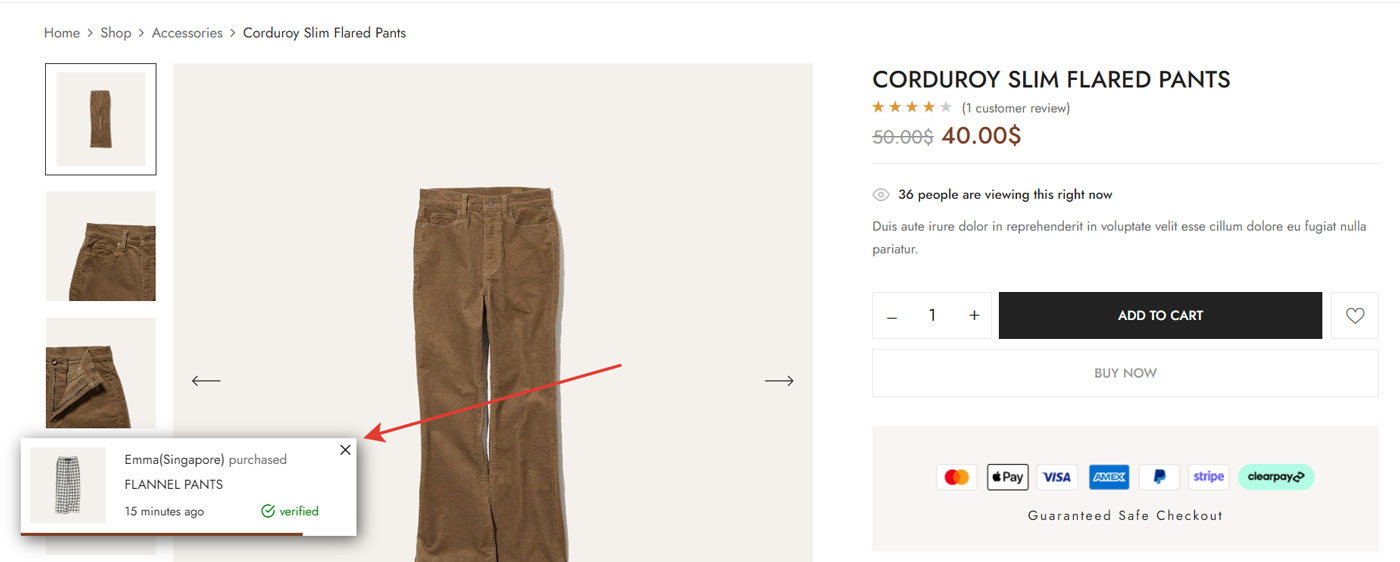Click the Stripe payment icon
Image resolution: width=1400 pixels, height=562 pixels.
[1209, 477]
